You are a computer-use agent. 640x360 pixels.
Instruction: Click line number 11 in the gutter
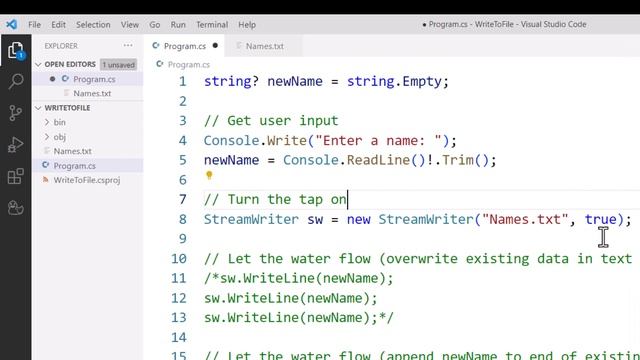(x=179, y=278)
